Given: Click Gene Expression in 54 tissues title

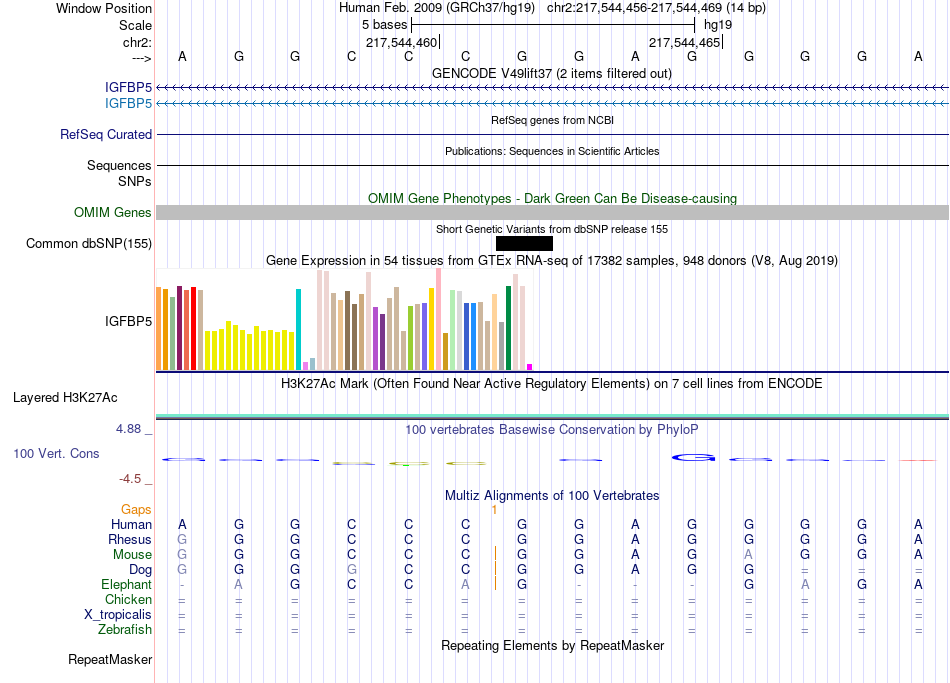Looking at the screenshot, I should [x=552, y=261].
